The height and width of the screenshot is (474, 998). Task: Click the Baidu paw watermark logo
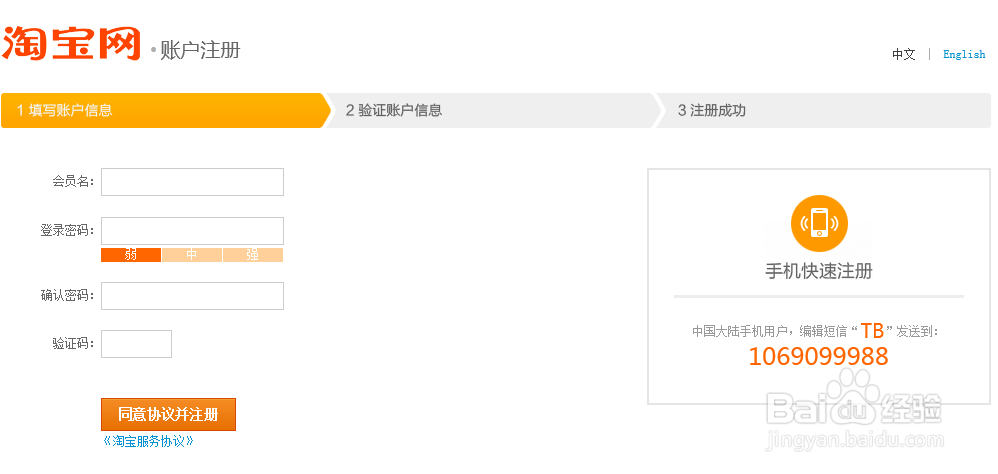coord(850,400)
